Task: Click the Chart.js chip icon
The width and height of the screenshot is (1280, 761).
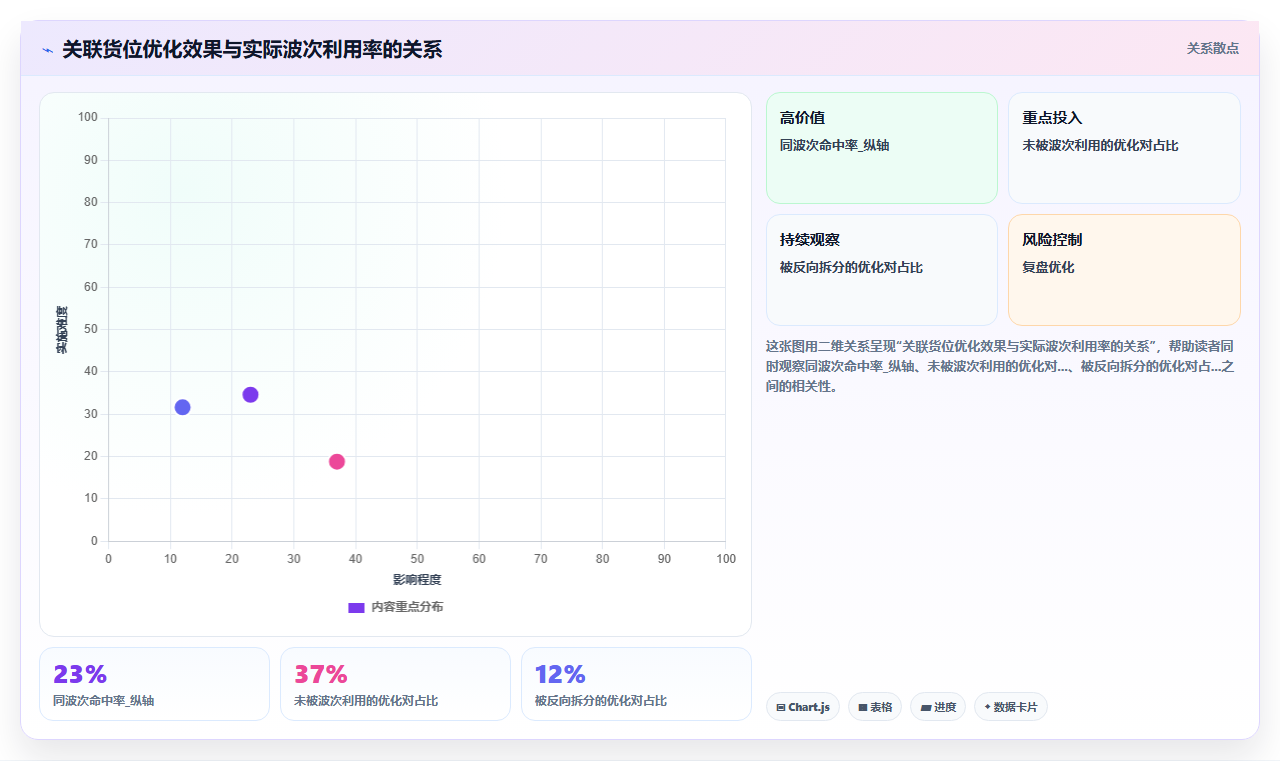Action: tap(781, 707)
